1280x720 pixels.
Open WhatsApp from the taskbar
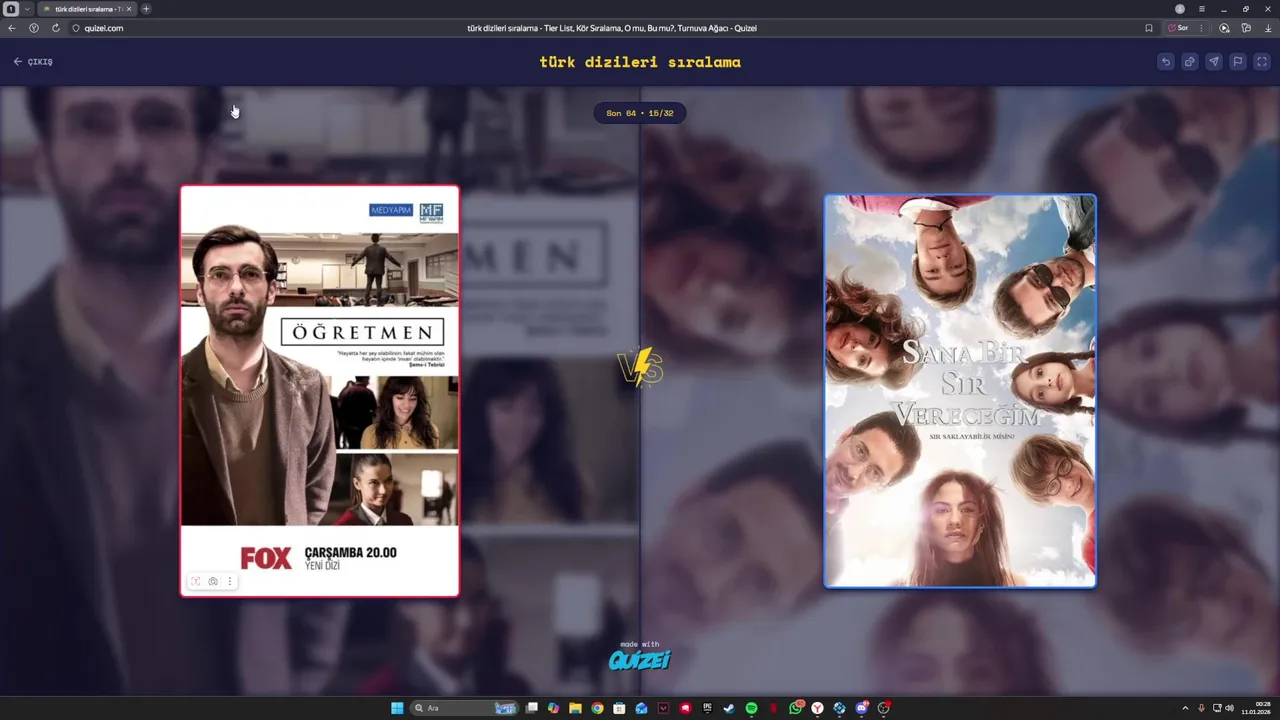pos(796,708)
